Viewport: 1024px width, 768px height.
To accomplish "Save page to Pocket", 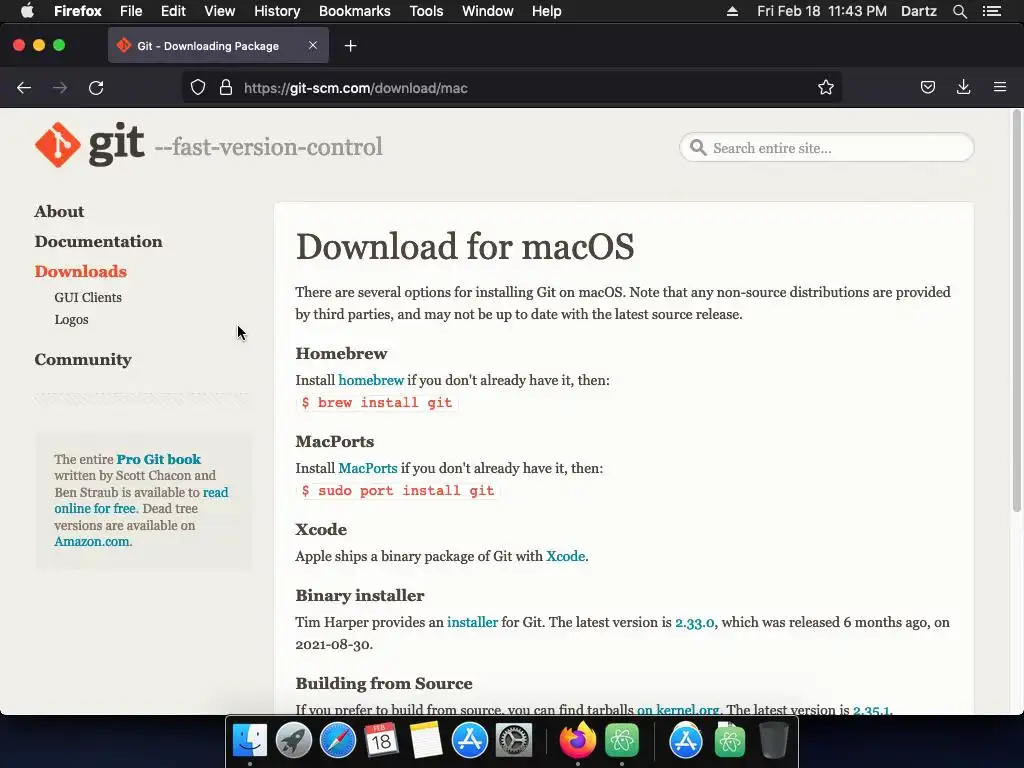I will [927, 88].
